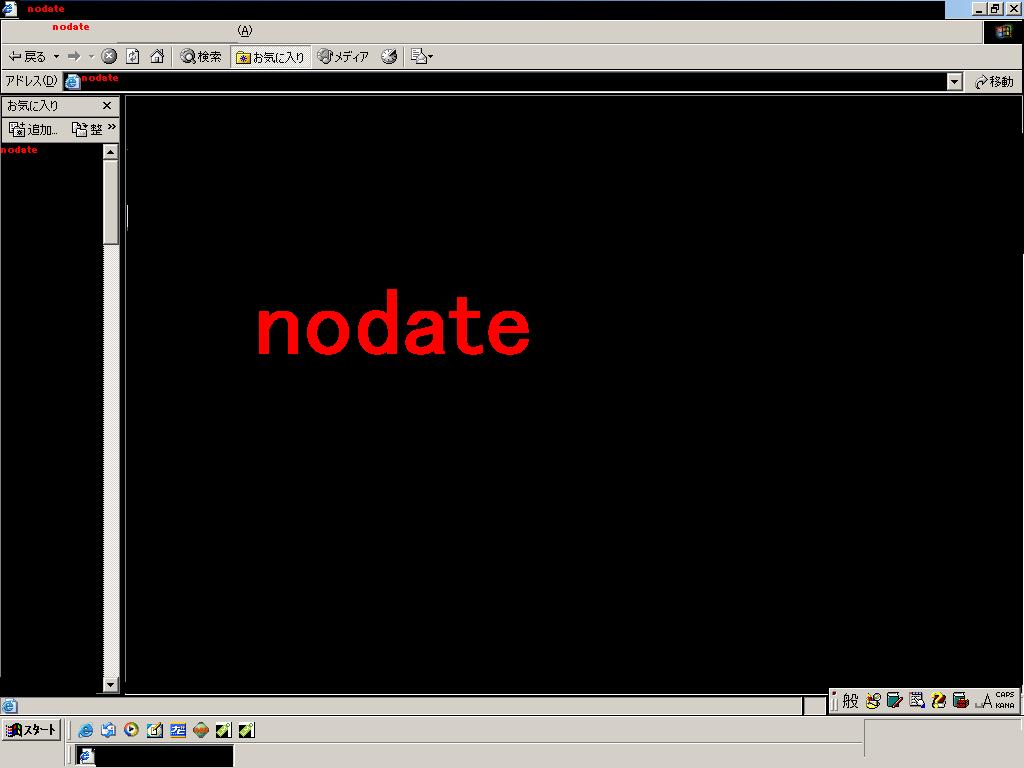Click the IME input style icon
The width and height of the screenshot is (1024, 768).
pyautogui.click(x=873, y=701)
